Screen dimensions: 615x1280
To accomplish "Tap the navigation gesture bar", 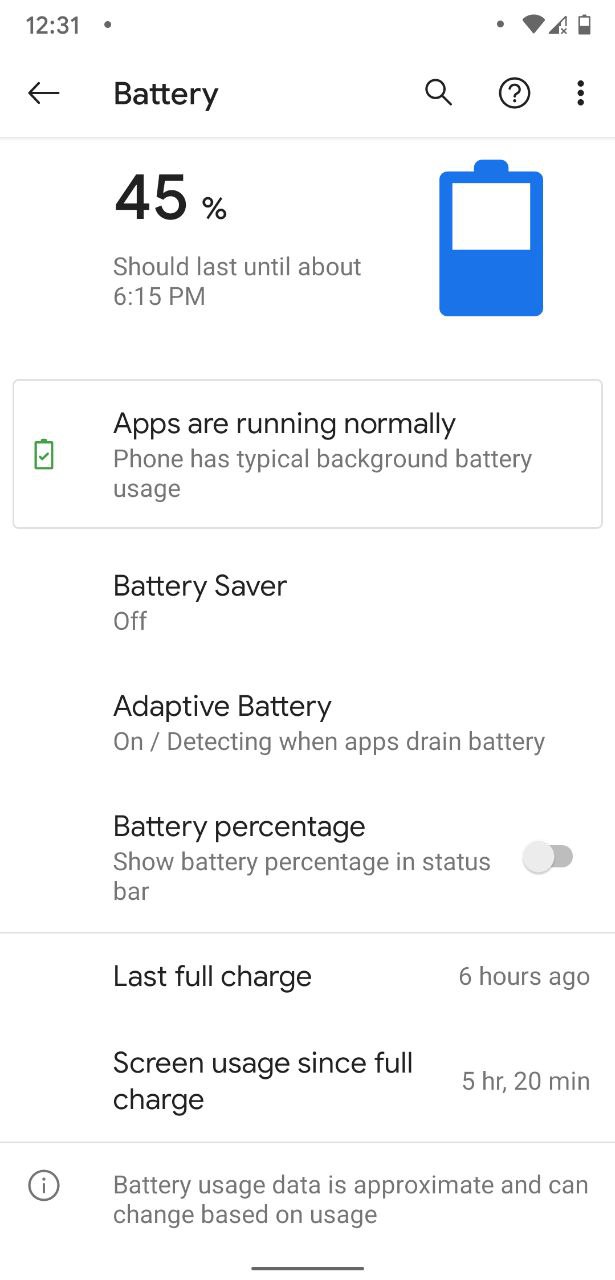I will [x=307, y=1268].
